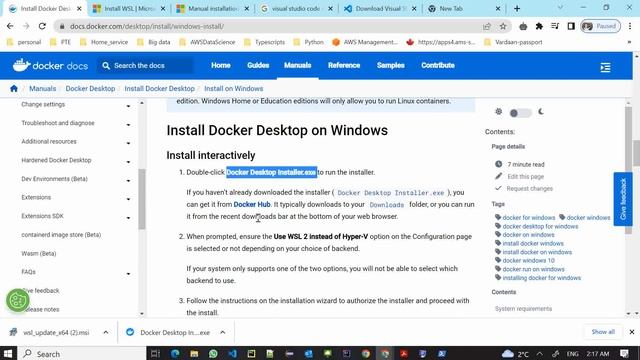
Task: Open a new browser tab with the plus icon
Action: pyautogui.click(x=517, y=9)
